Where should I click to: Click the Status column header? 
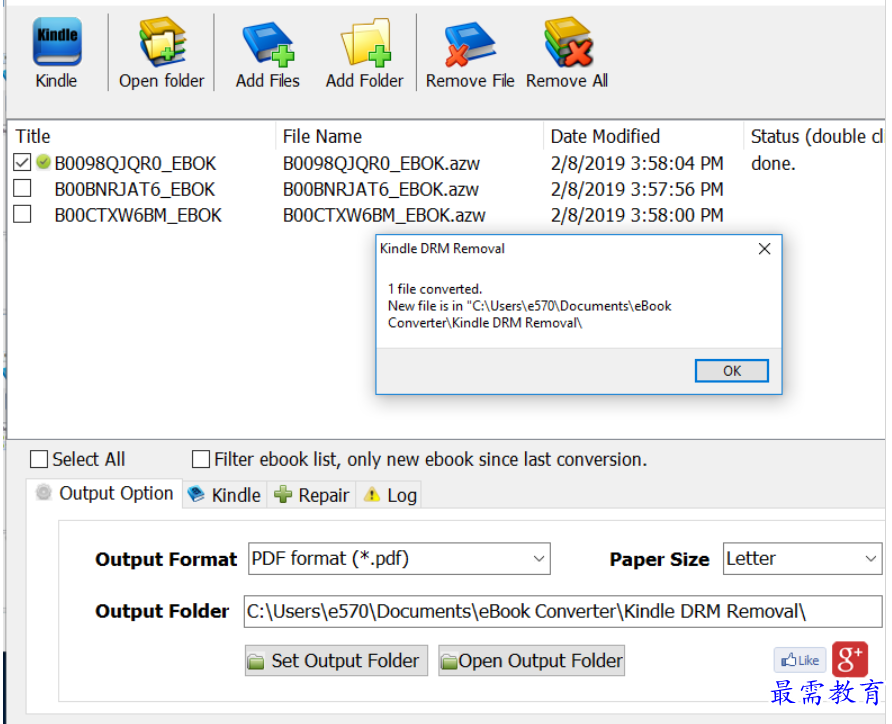coord(815,136)
